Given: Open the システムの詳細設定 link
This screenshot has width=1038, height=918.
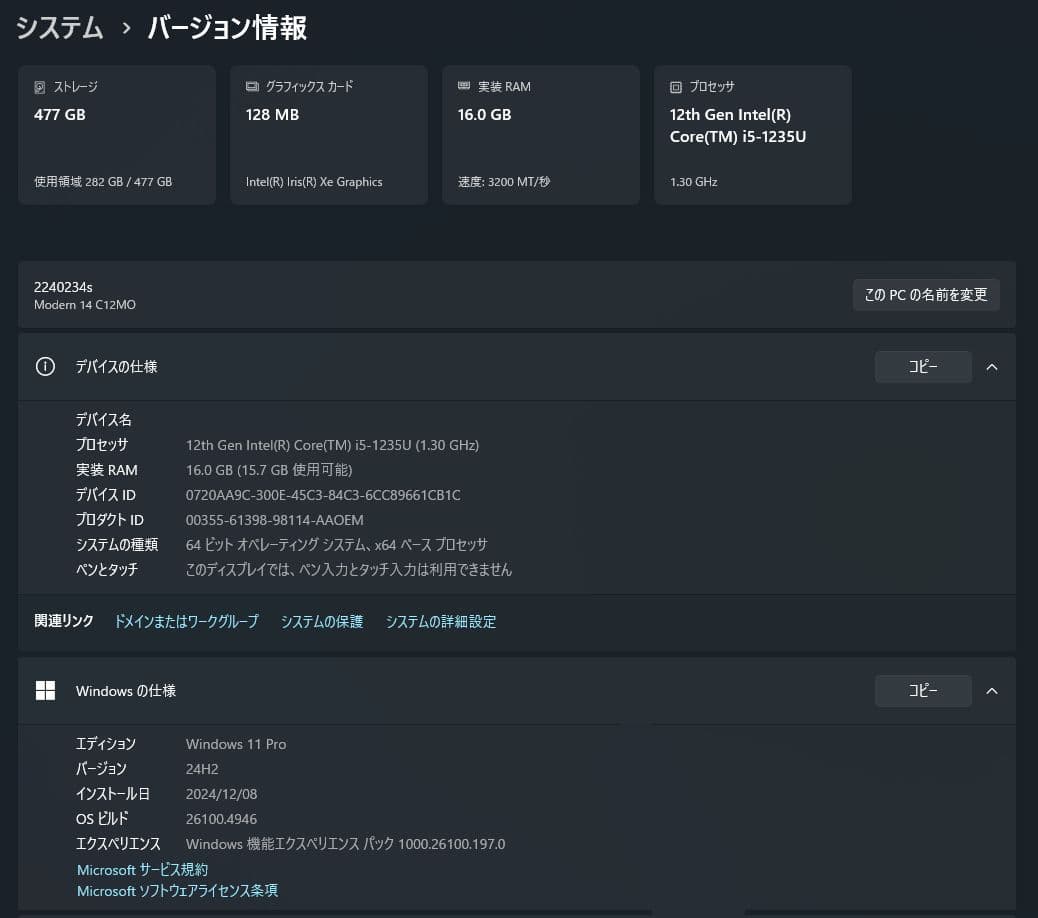Looking at the screenshot, I should coord(441,621).
